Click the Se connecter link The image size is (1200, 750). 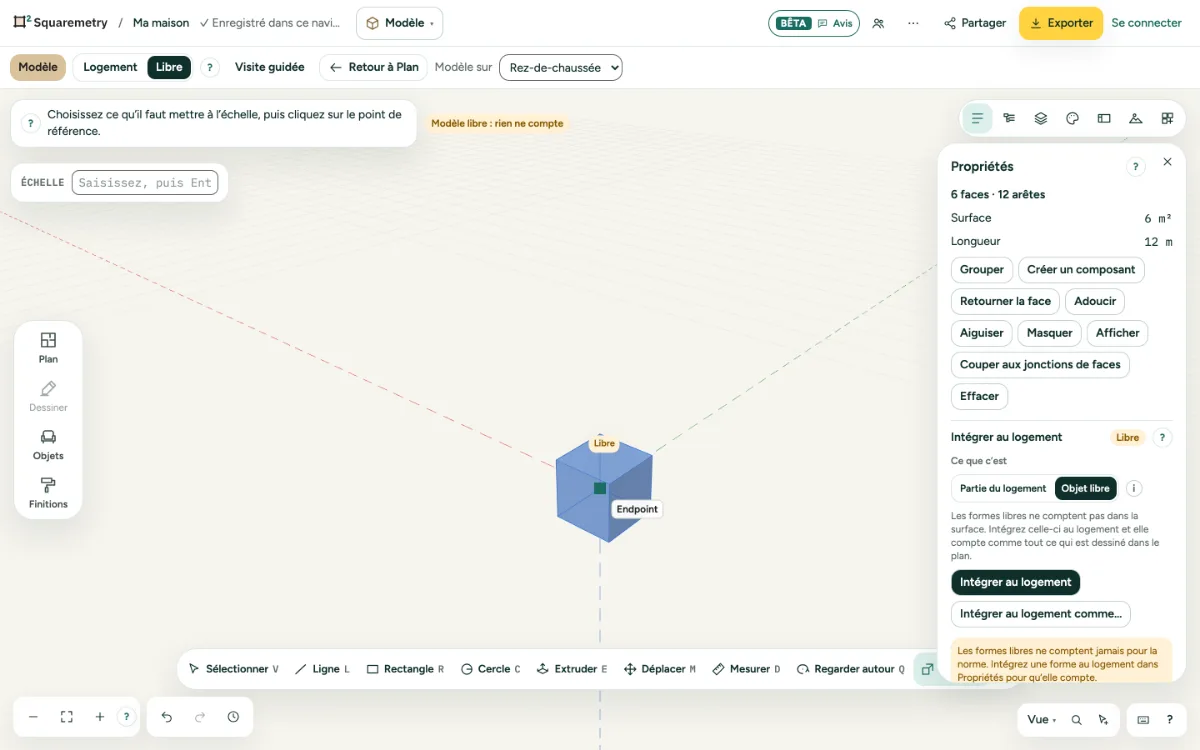pyautogui.click(x=1147, y=23)
